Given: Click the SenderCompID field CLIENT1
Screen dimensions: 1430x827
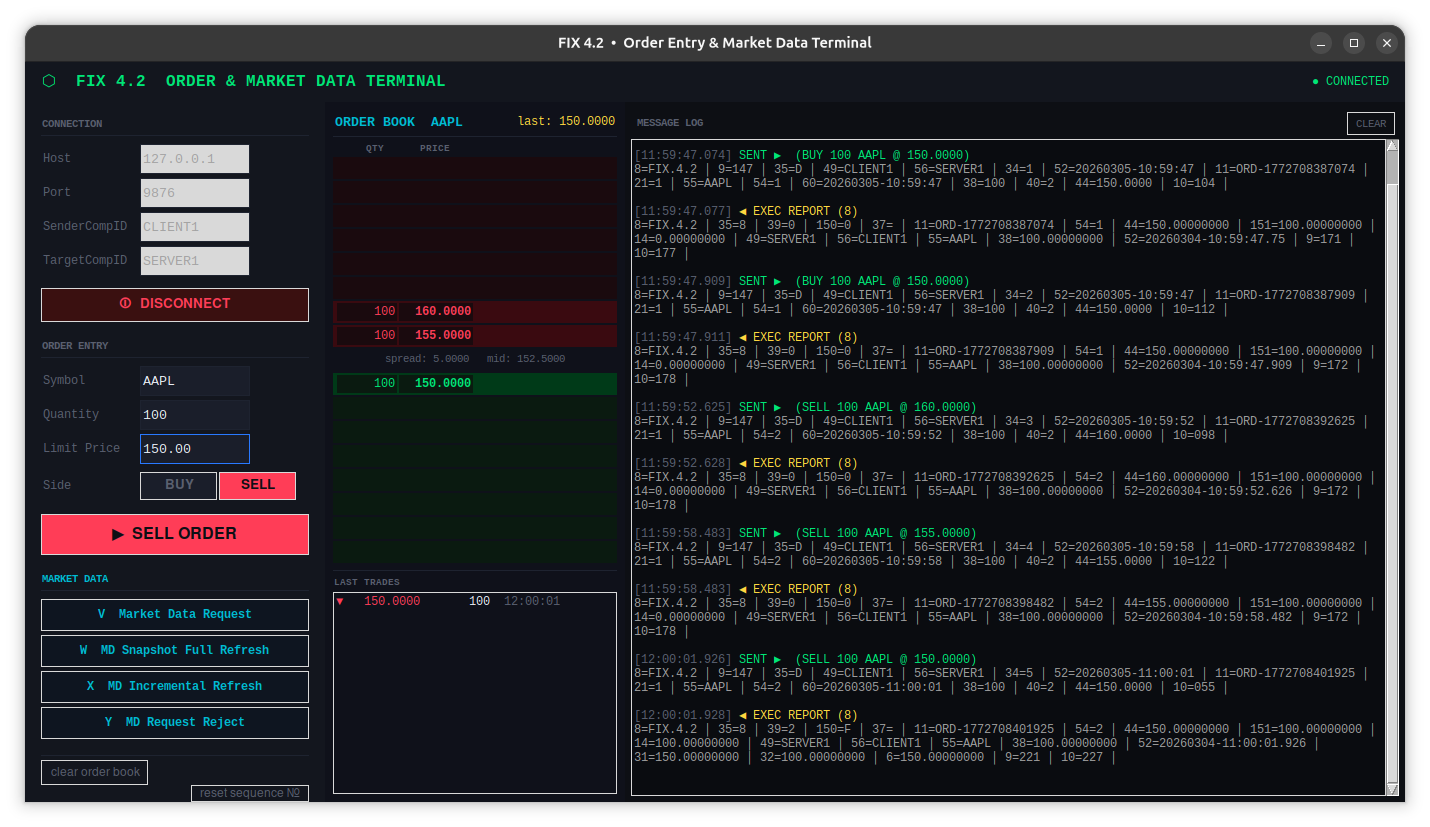Looking at the screenshot, I should point(195,227).
